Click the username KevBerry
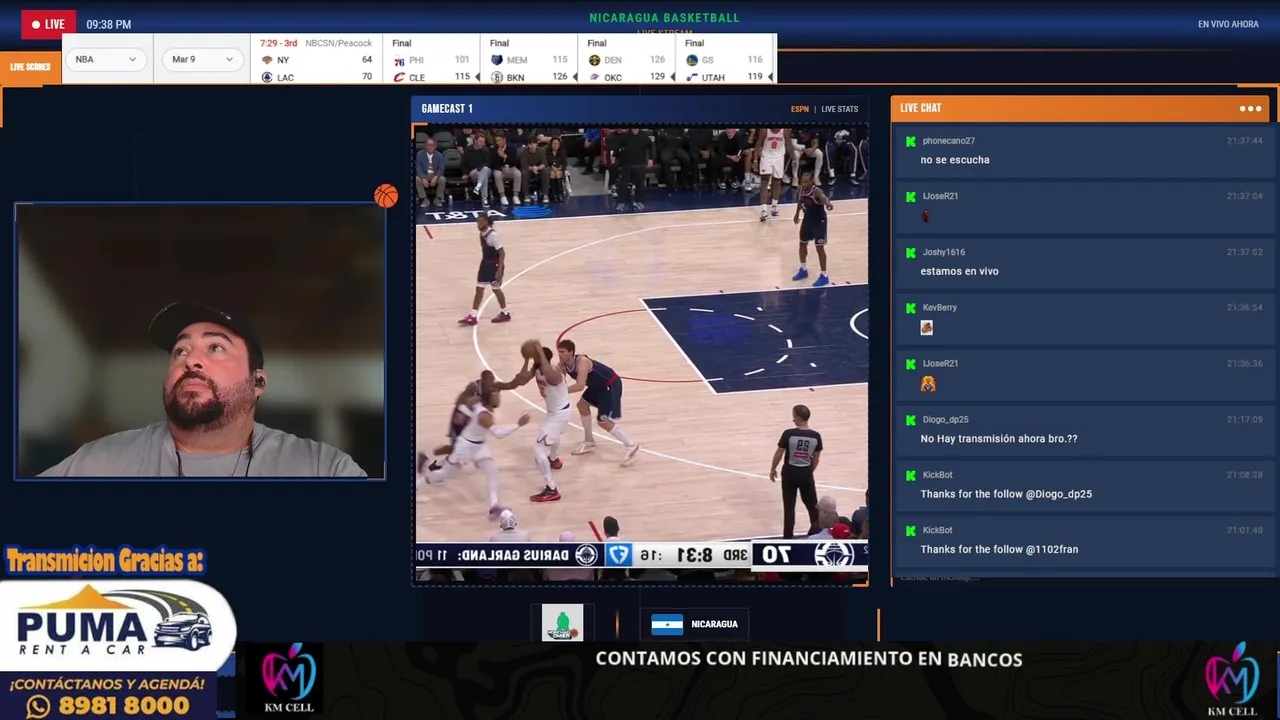 click(x=939, y=308)
